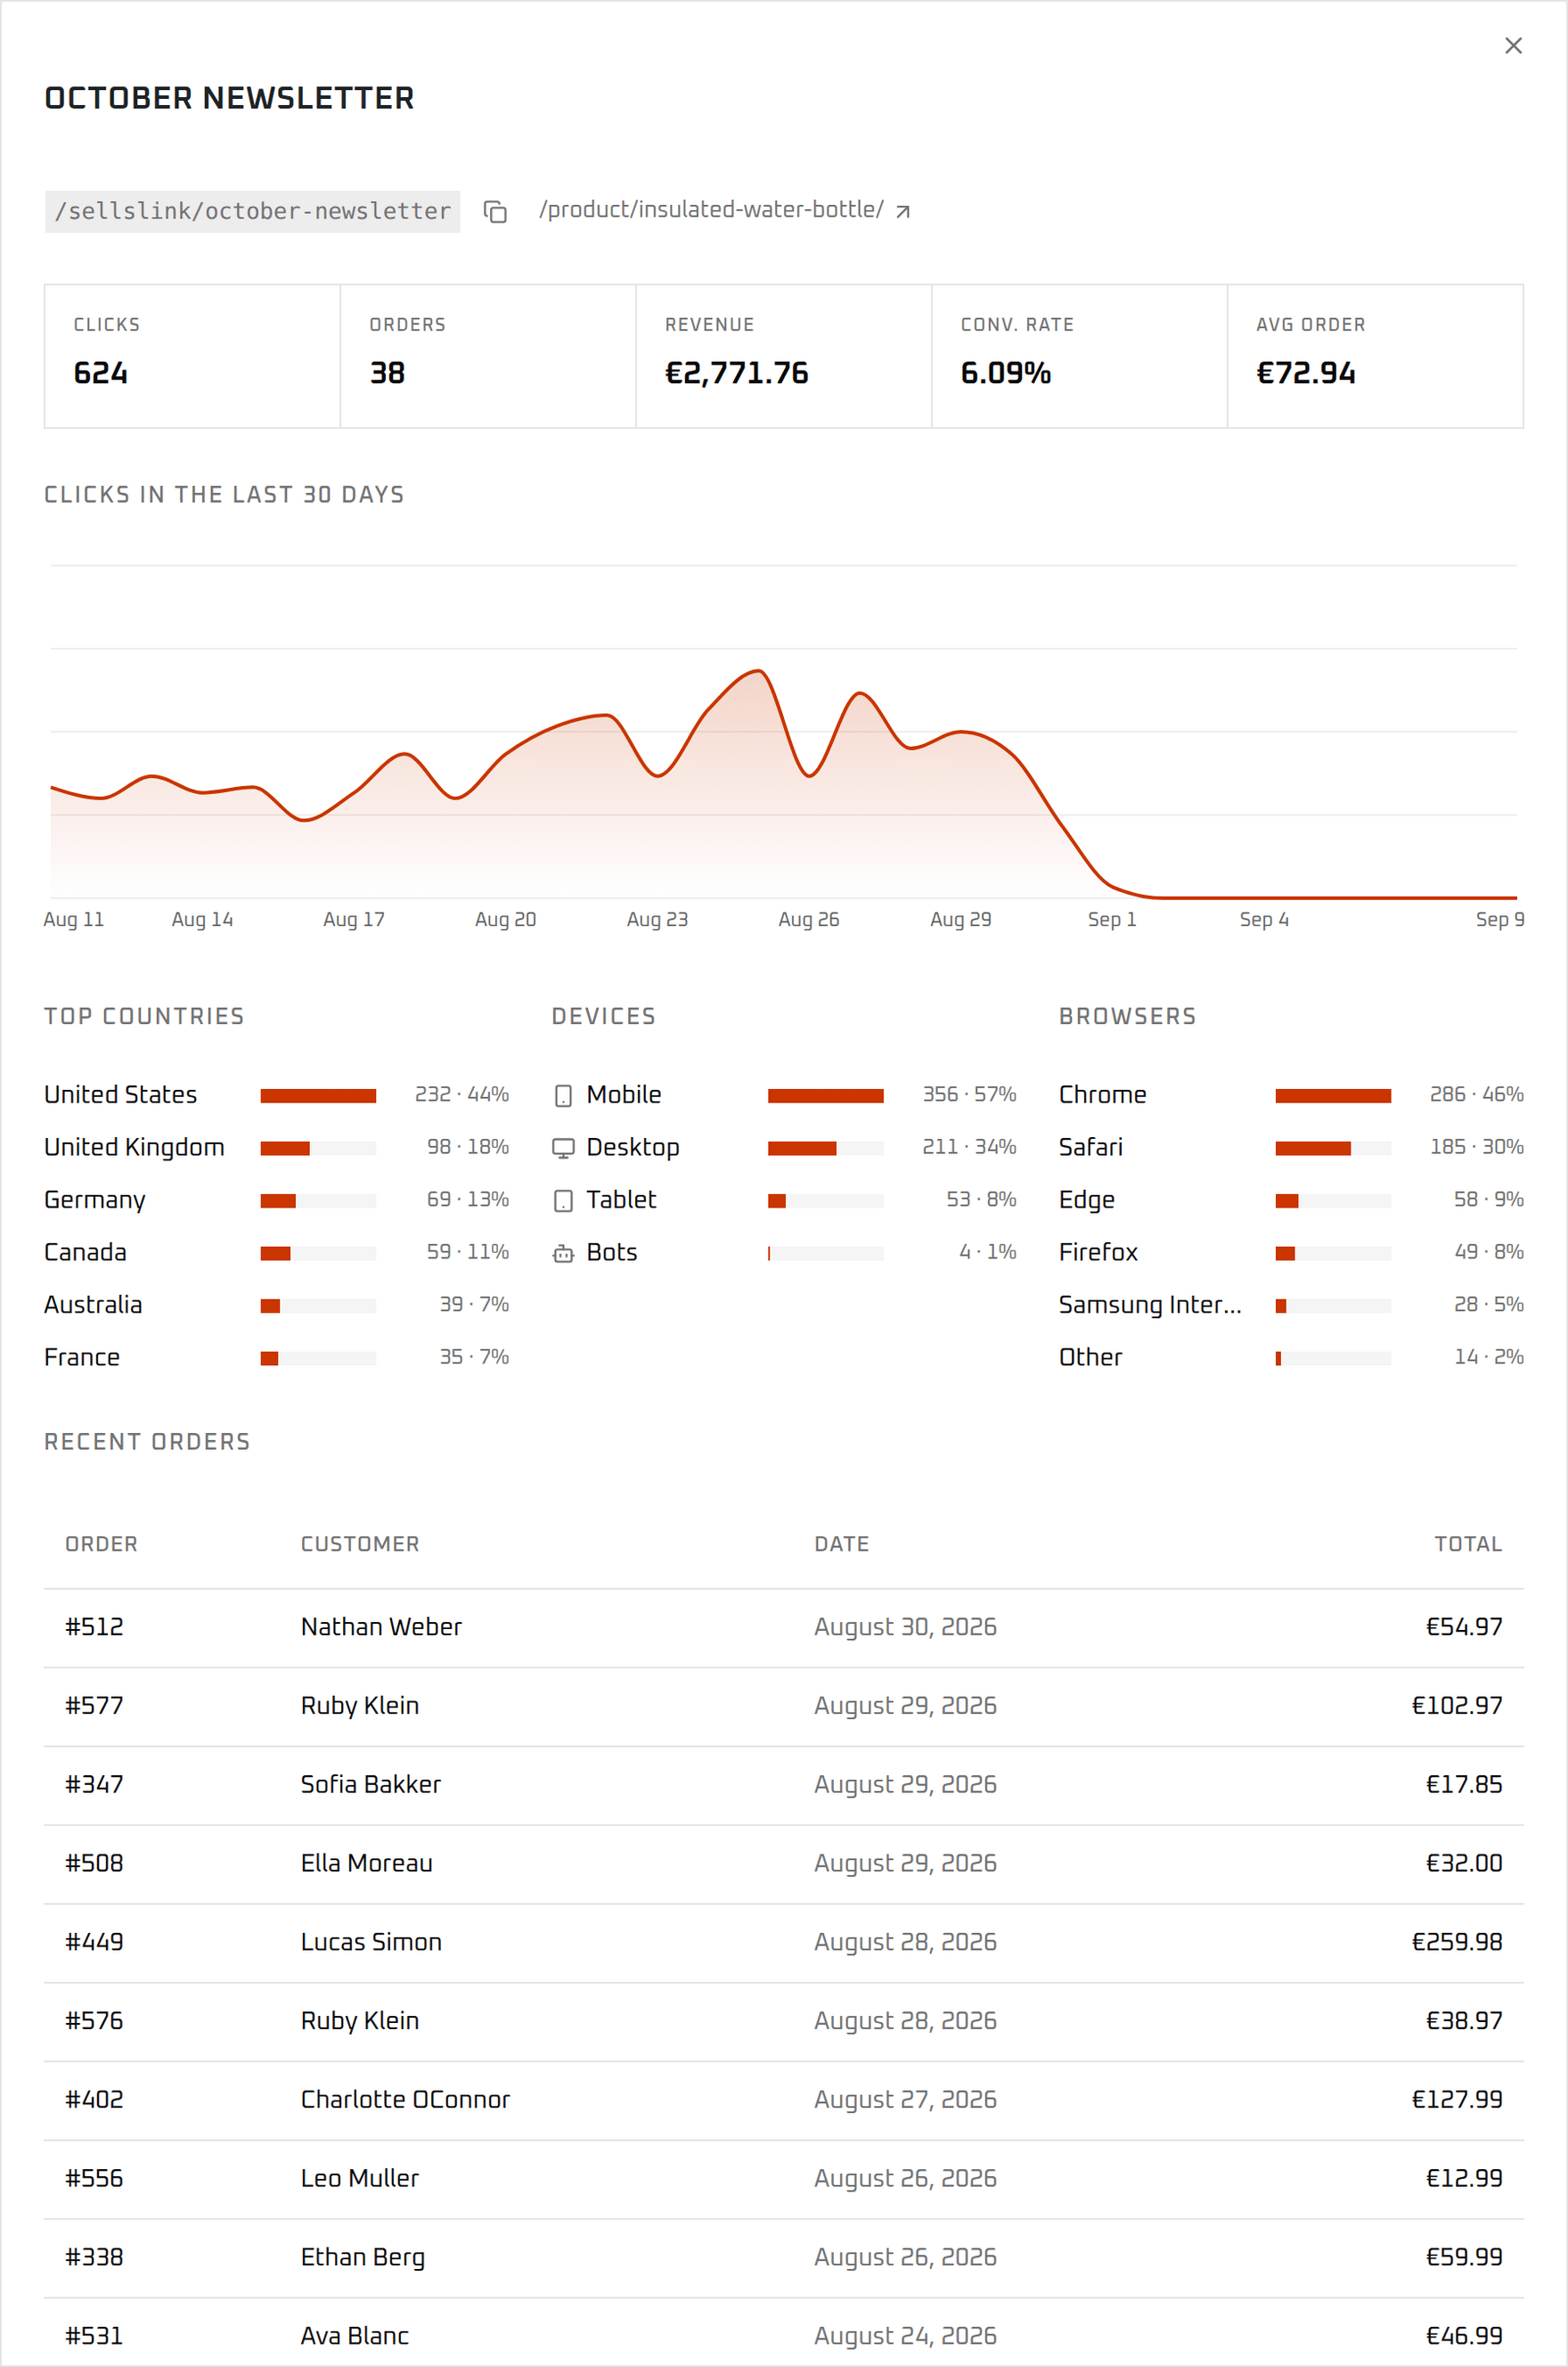This screenshot has height=2367, width=1568.
Task: Open /product/insulated-water-bottle/ link
Action: (x=711, y=210)
